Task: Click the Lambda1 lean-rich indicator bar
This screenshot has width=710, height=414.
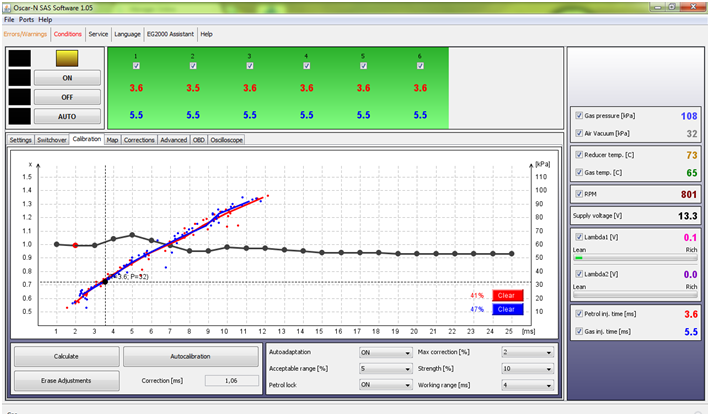Action: click(635, 258)
